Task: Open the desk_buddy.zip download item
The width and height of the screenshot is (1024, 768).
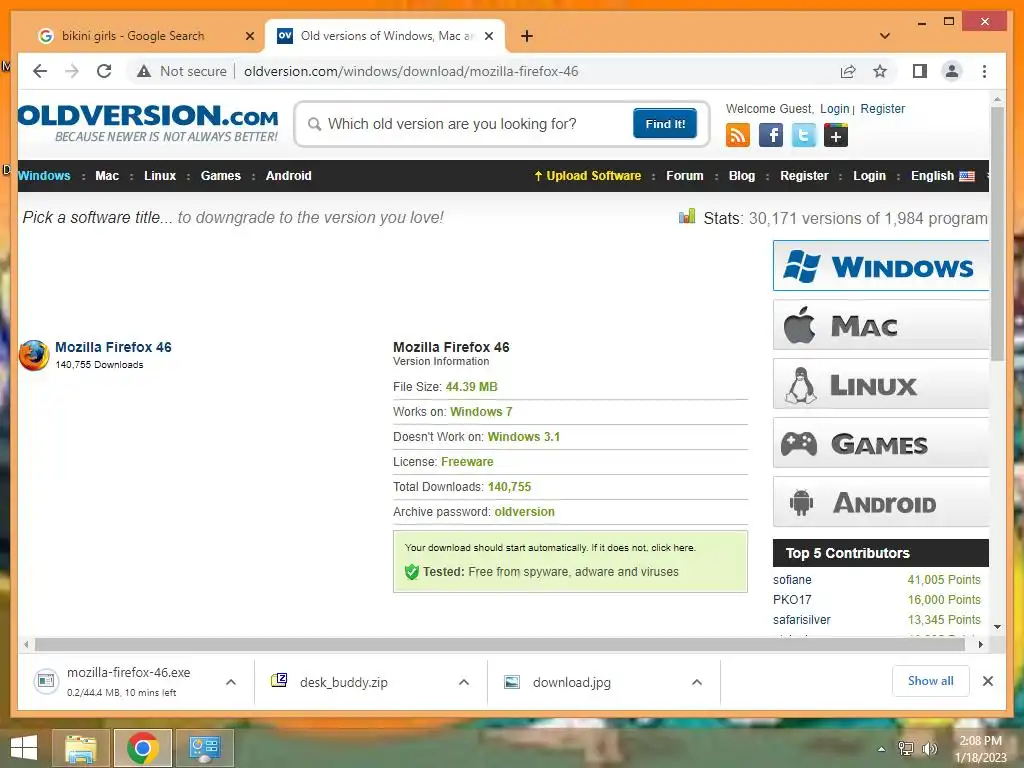Action: click(343, 682)
